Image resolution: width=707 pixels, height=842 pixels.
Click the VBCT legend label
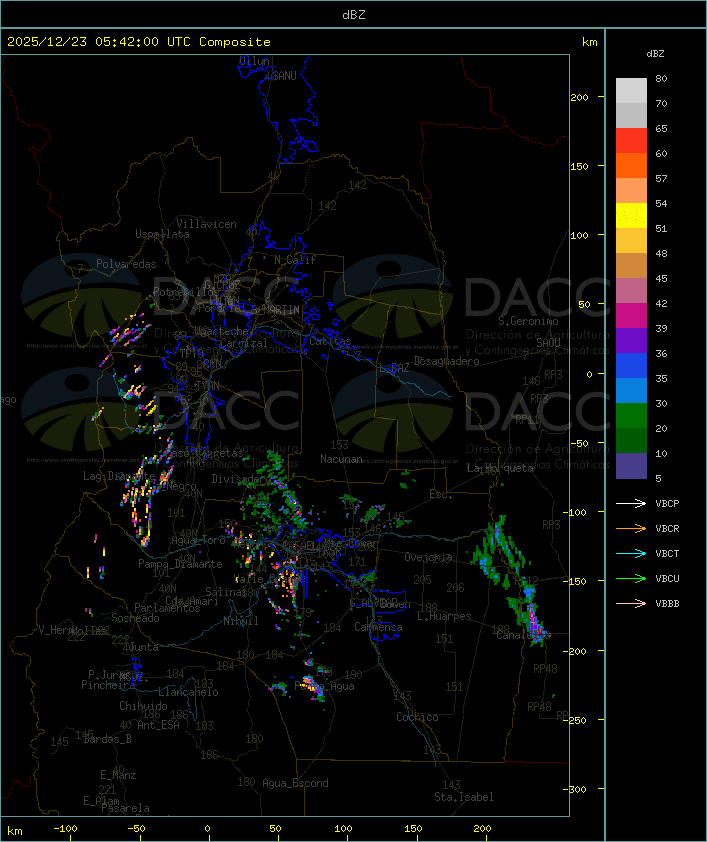[x=667, y=554]
